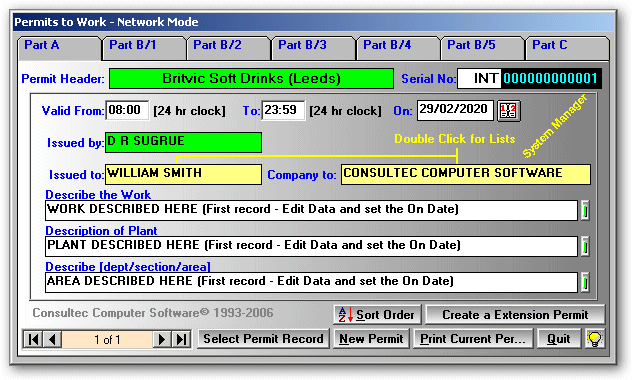Go to the next permit record
The width and height of the screenshot is (632, 380).
pos(162,339)
